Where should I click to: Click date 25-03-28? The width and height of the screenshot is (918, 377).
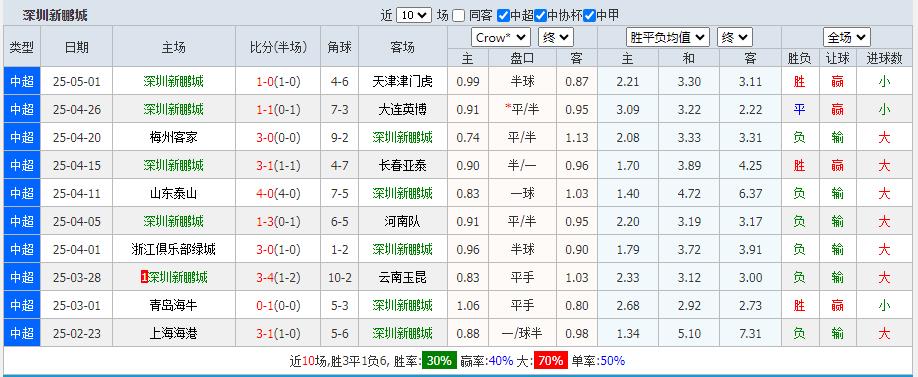pyautogui.click(x=77, y=277)
